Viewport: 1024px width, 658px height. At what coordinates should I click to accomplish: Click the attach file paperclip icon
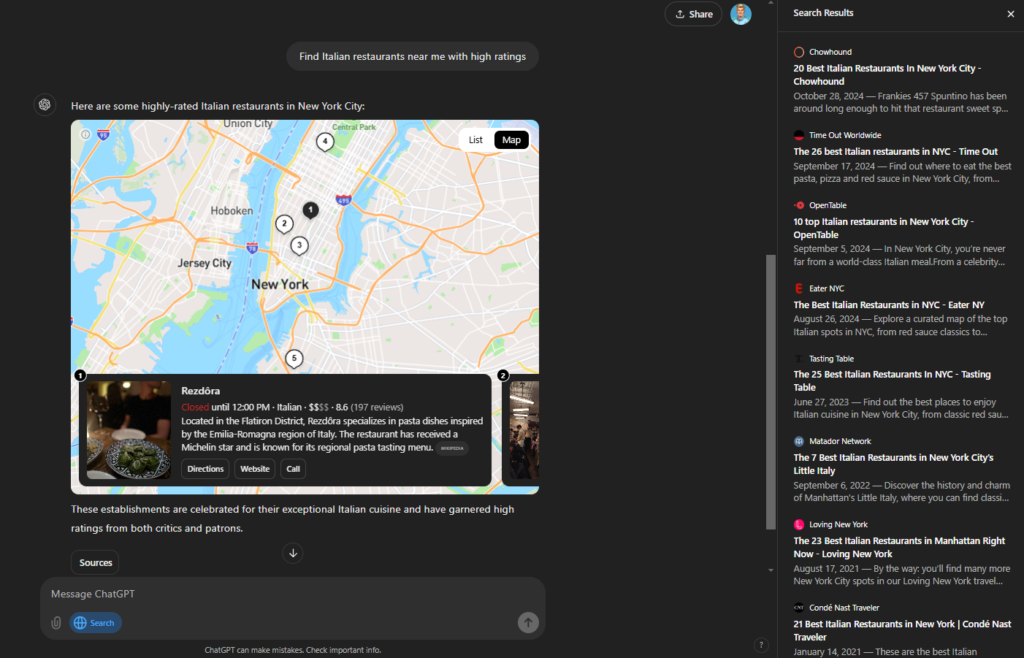click(x=56, y=623)
